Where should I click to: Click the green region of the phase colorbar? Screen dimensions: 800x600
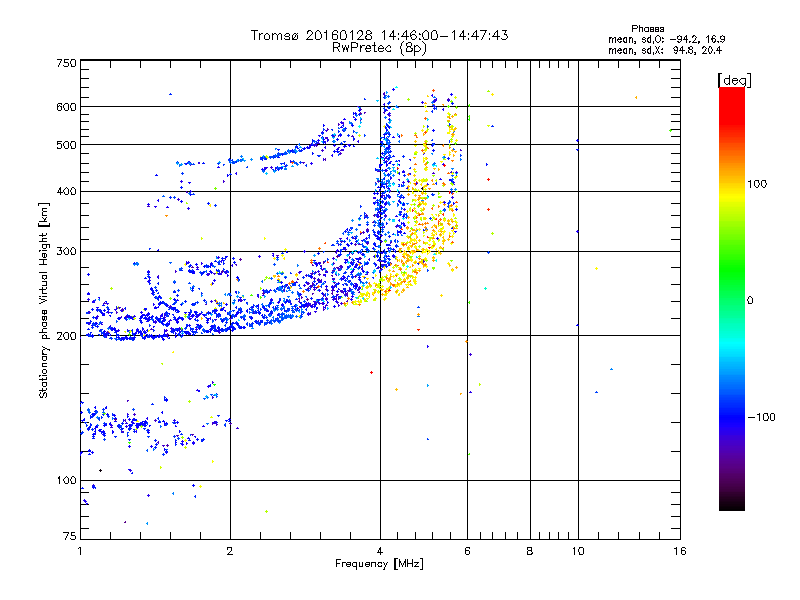(732, 270)
